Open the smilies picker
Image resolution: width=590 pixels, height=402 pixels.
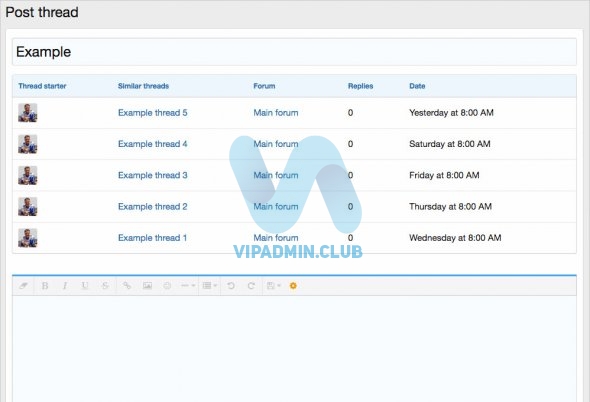coord(167,286)
